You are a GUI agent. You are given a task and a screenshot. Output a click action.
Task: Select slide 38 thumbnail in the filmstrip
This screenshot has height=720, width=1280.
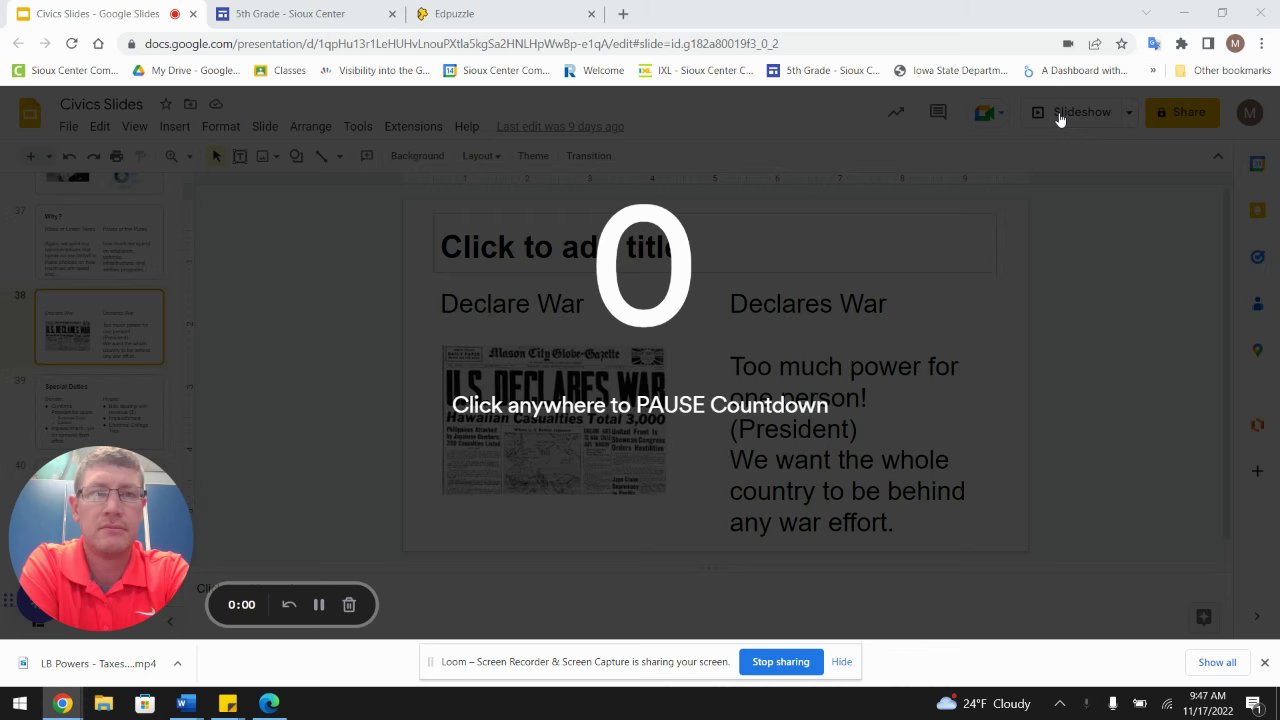pyautogui.click(x=99, y=327)
